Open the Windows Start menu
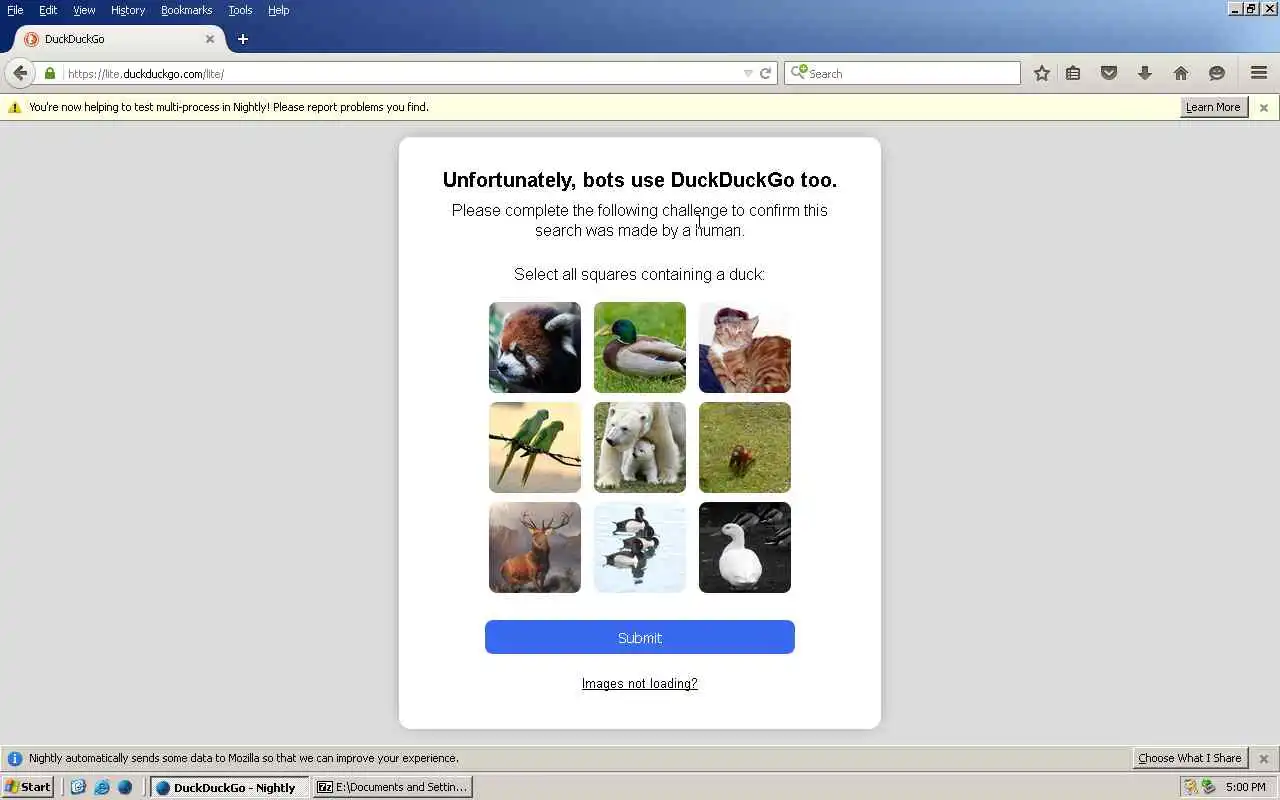1280x800 pixels. coord(28,787)
